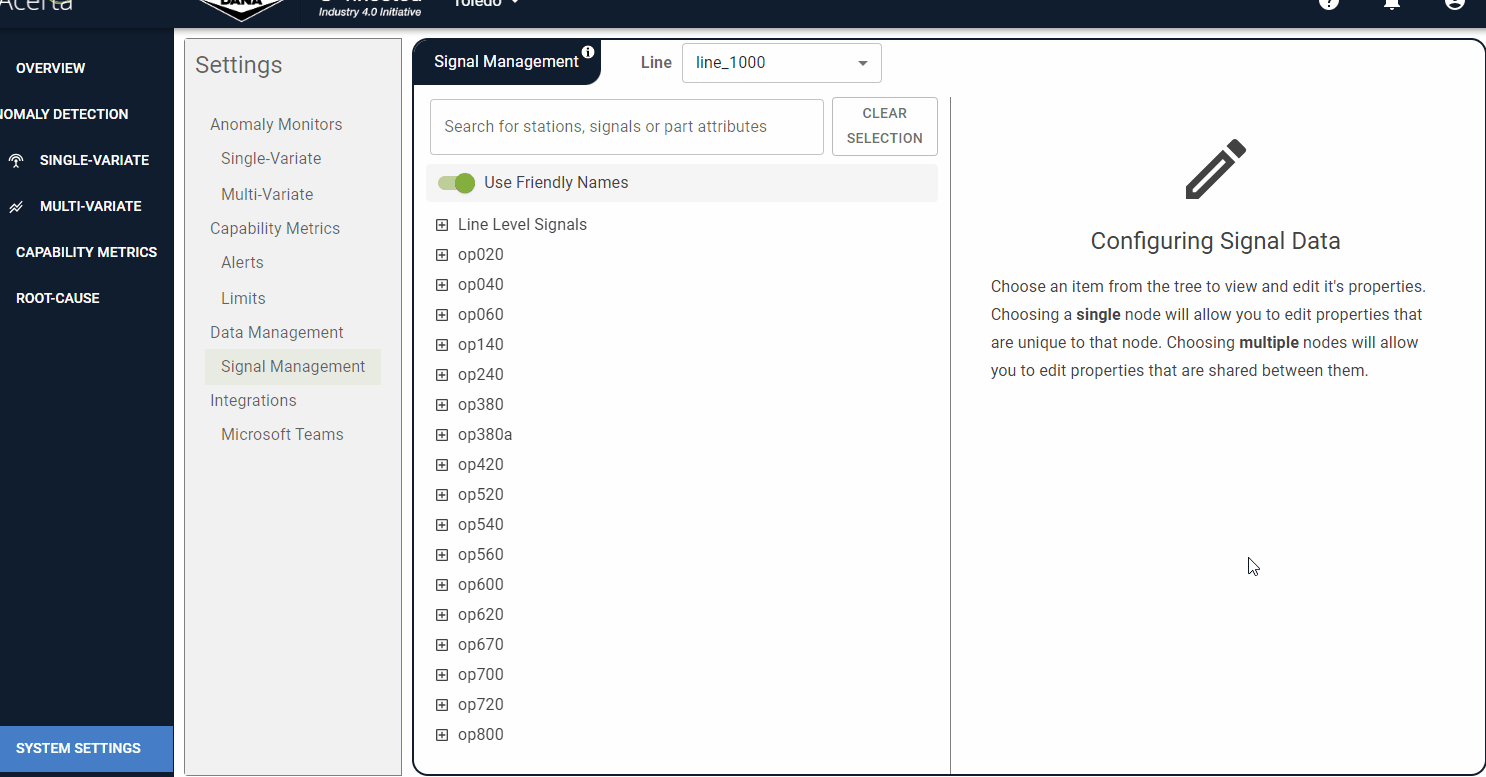This screenshot has height=777, width=1486.
Task: Open the notifications bell icon
Action: [1391, 3]
